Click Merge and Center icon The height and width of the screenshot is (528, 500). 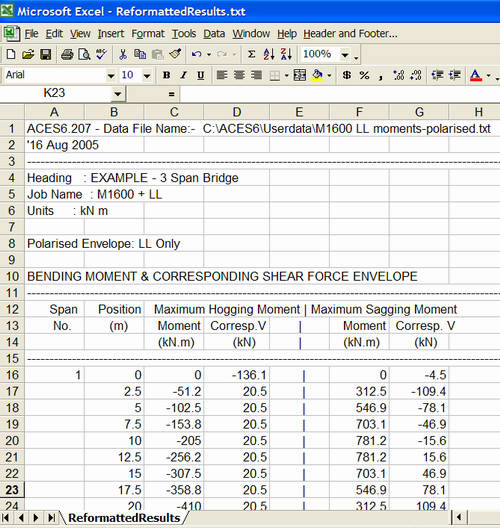tap(300, 75)
